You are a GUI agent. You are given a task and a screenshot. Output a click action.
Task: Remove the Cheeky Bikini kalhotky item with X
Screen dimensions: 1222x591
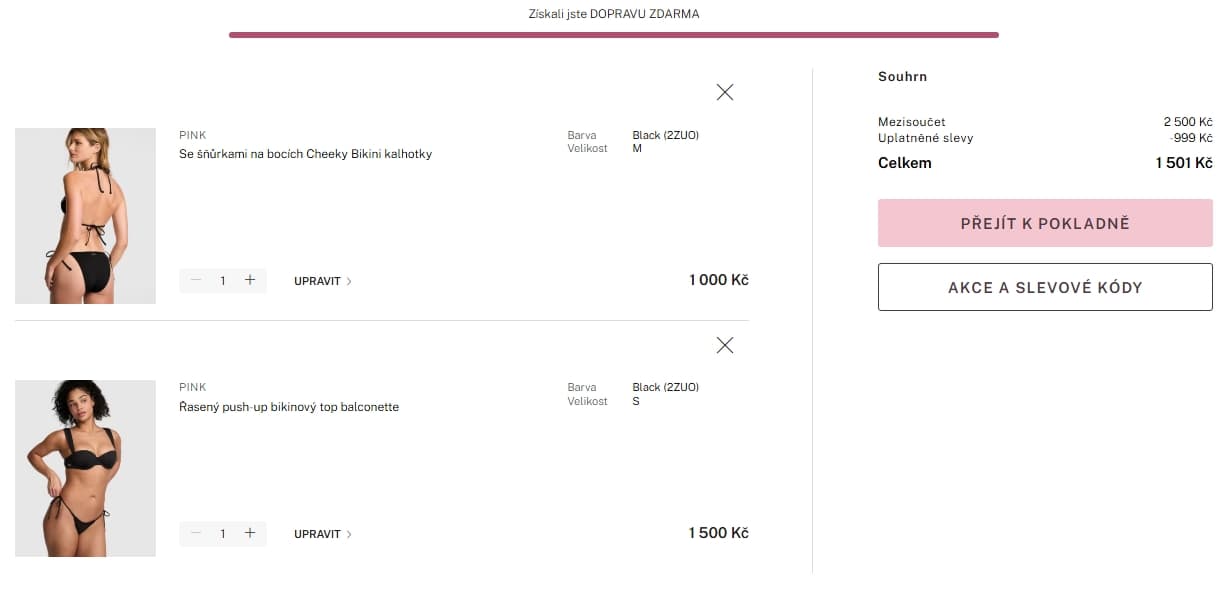coord(725,92)
